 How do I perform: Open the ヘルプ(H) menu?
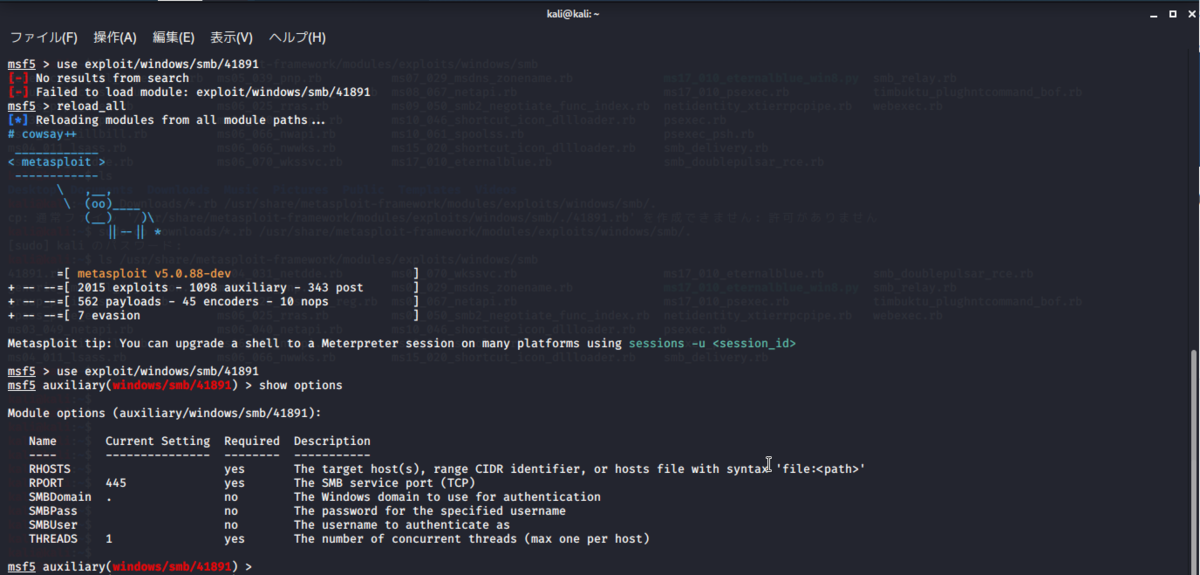(x=297, y=38)
